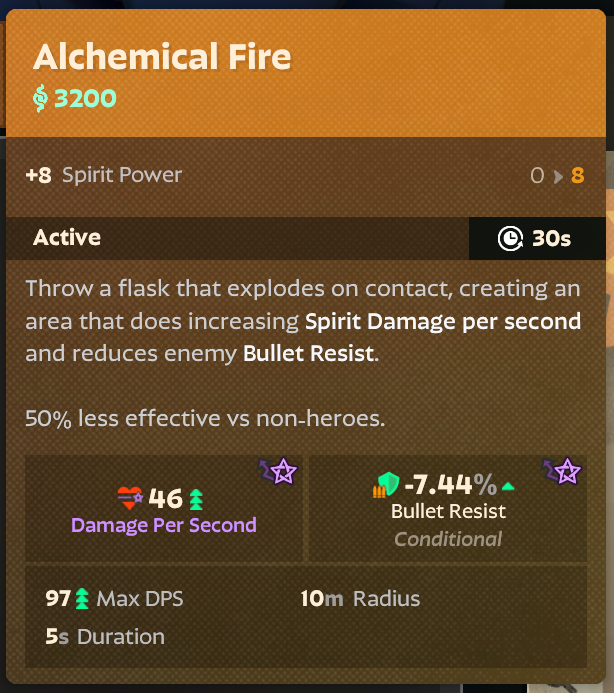Click the bold Spirit Damage per second text
614x693 pixels.
coord(442,321)
